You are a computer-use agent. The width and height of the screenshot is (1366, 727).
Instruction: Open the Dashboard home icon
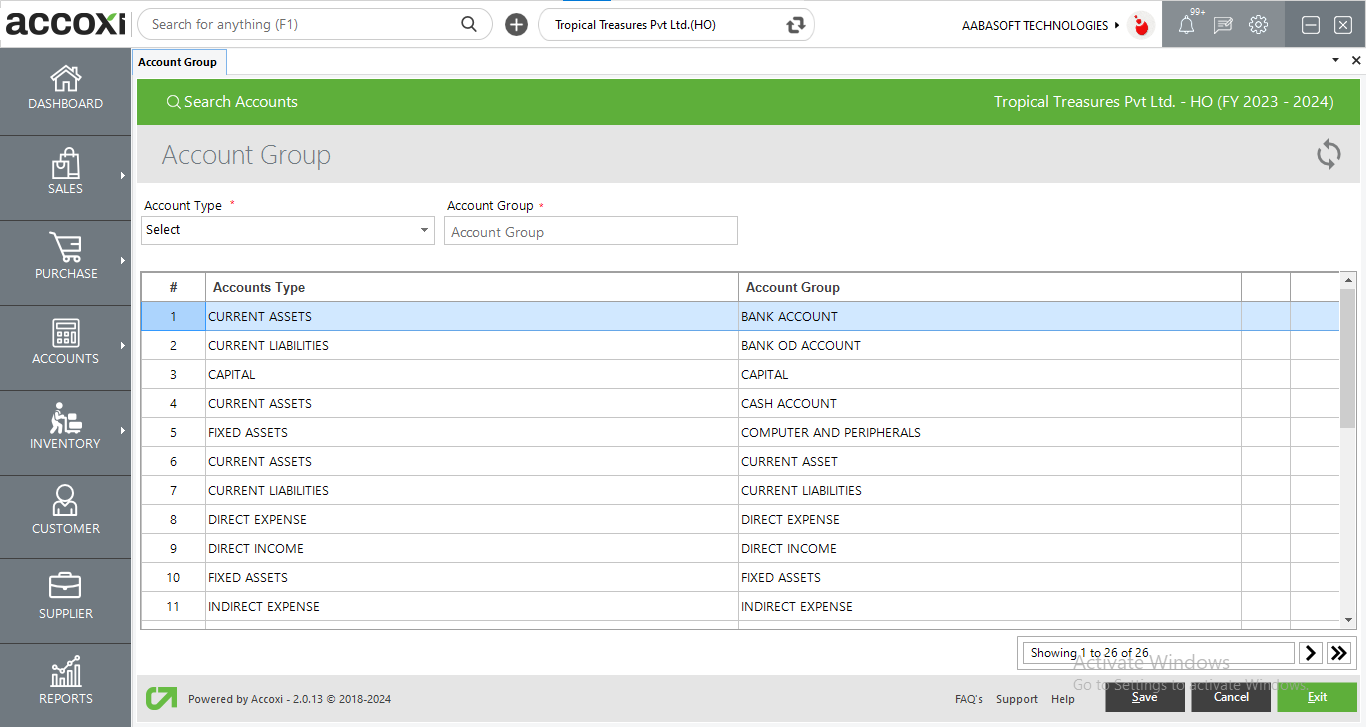coord(65,79)
